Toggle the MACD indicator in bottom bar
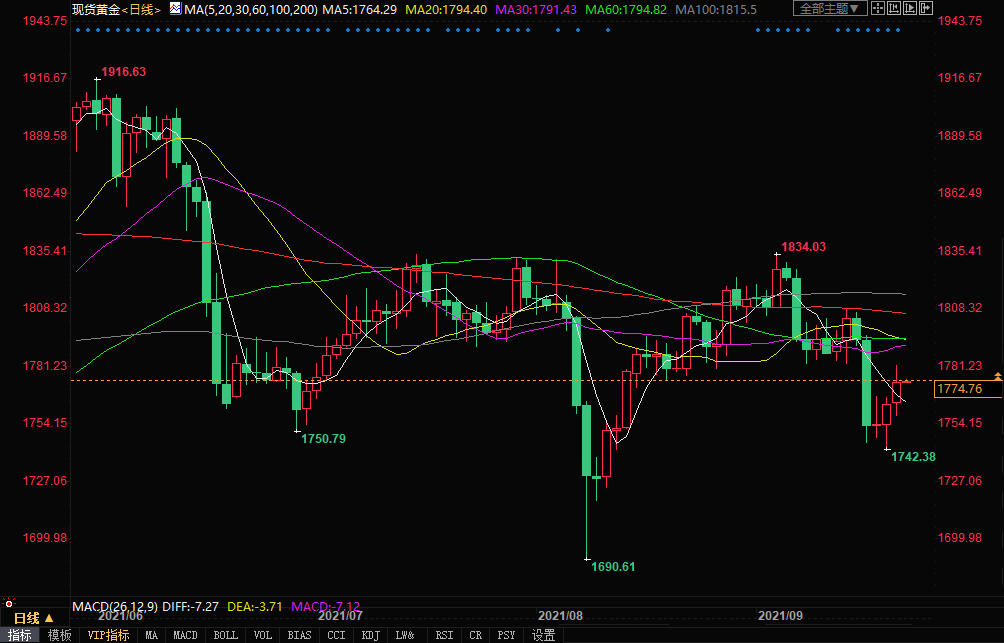Screen dimensions: 1004x643 [x=185, y=635]
